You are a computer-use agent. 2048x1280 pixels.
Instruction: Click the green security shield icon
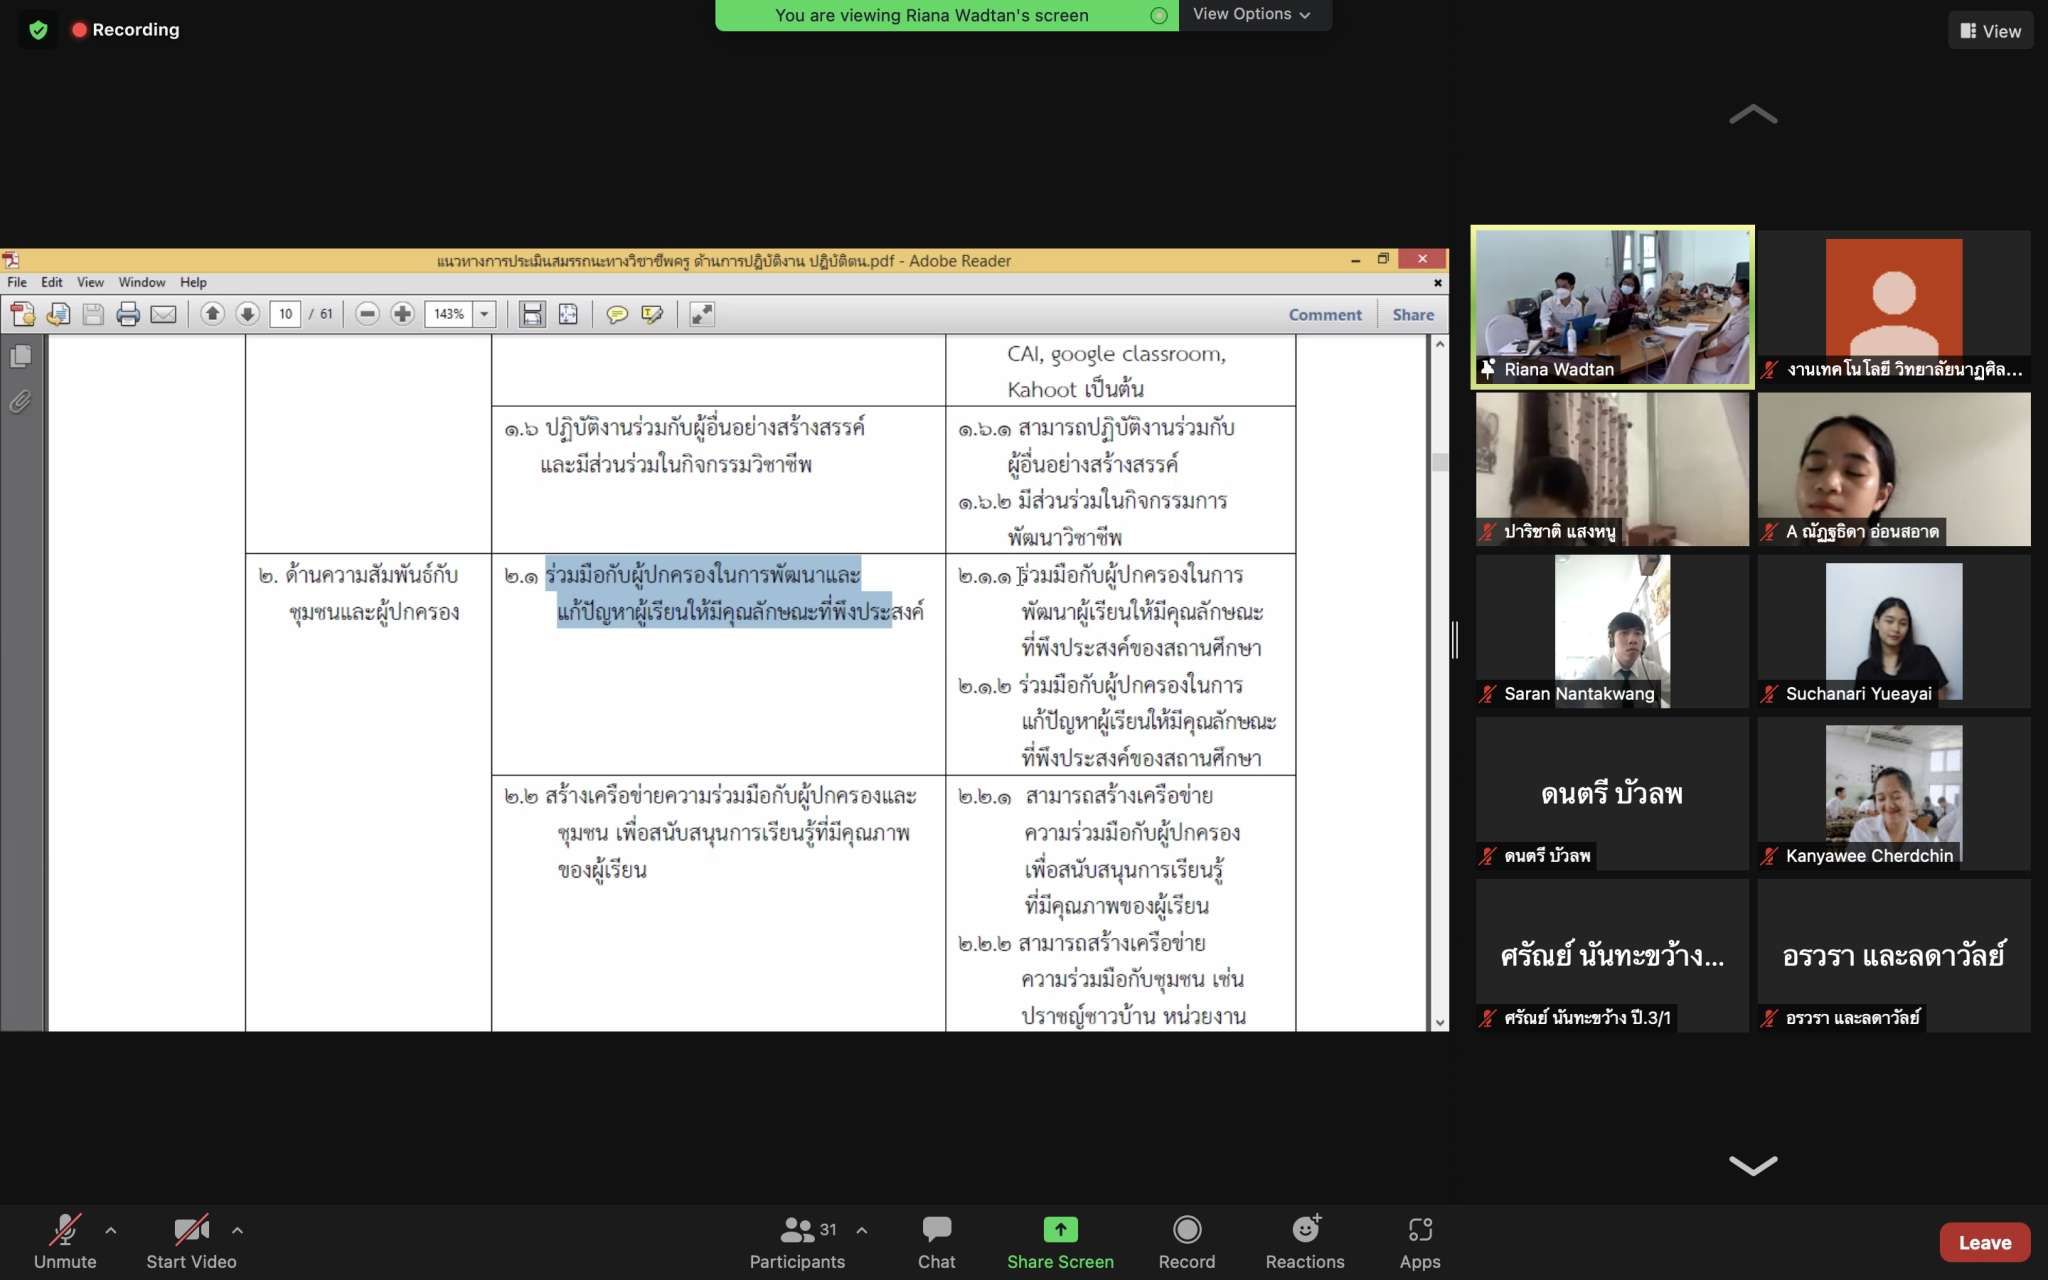[38, 30]
